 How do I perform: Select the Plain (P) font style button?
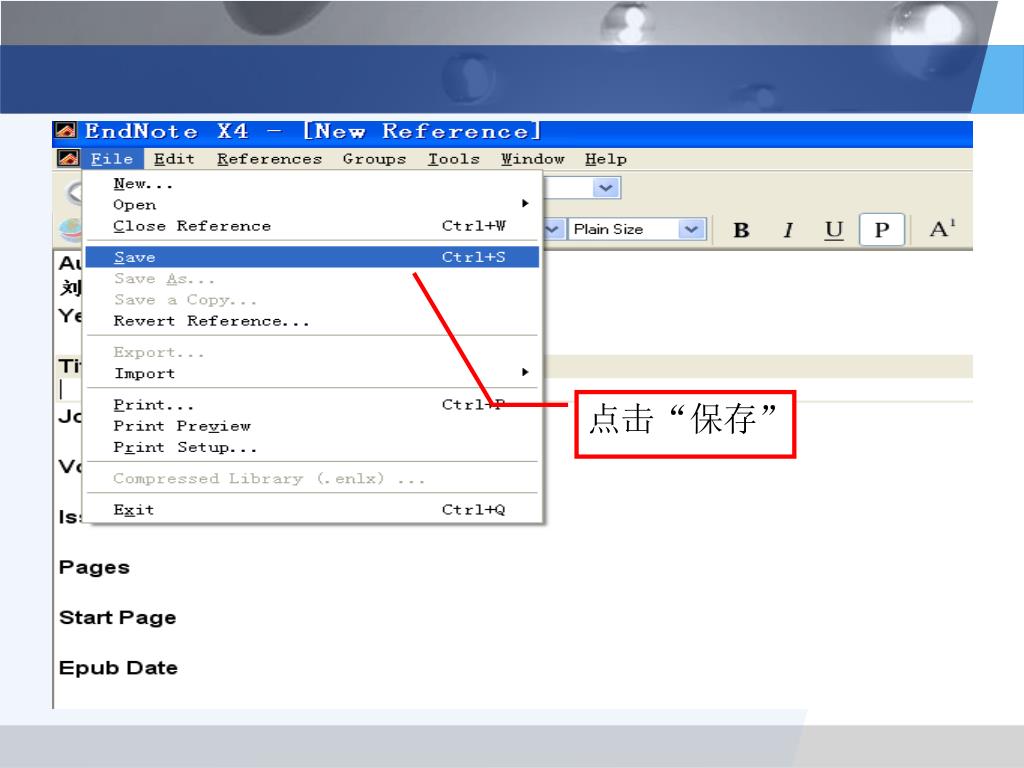coord(882,230)
